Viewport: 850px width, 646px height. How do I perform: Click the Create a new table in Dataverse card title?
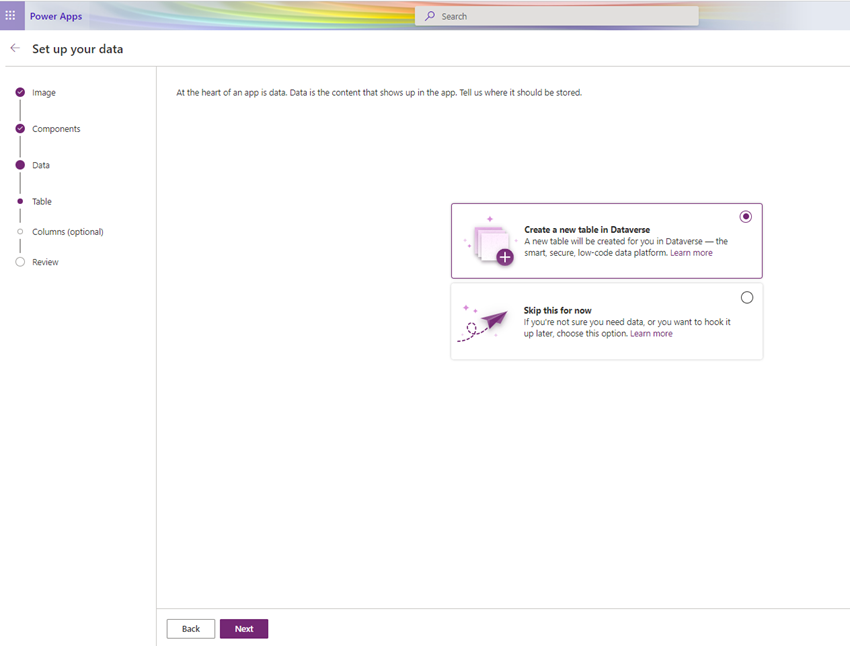(x=587, y=230)
